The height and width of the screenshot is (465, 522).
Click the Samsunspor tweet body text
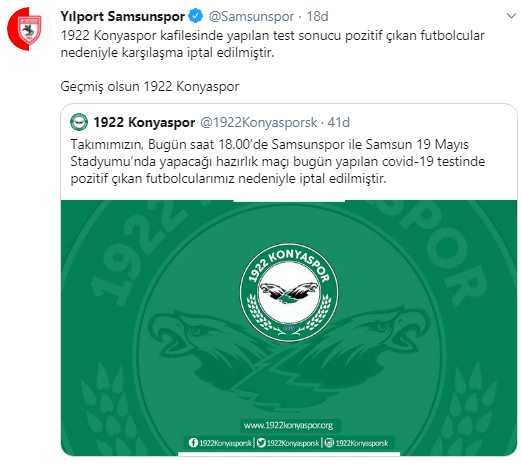coord(272,44)
